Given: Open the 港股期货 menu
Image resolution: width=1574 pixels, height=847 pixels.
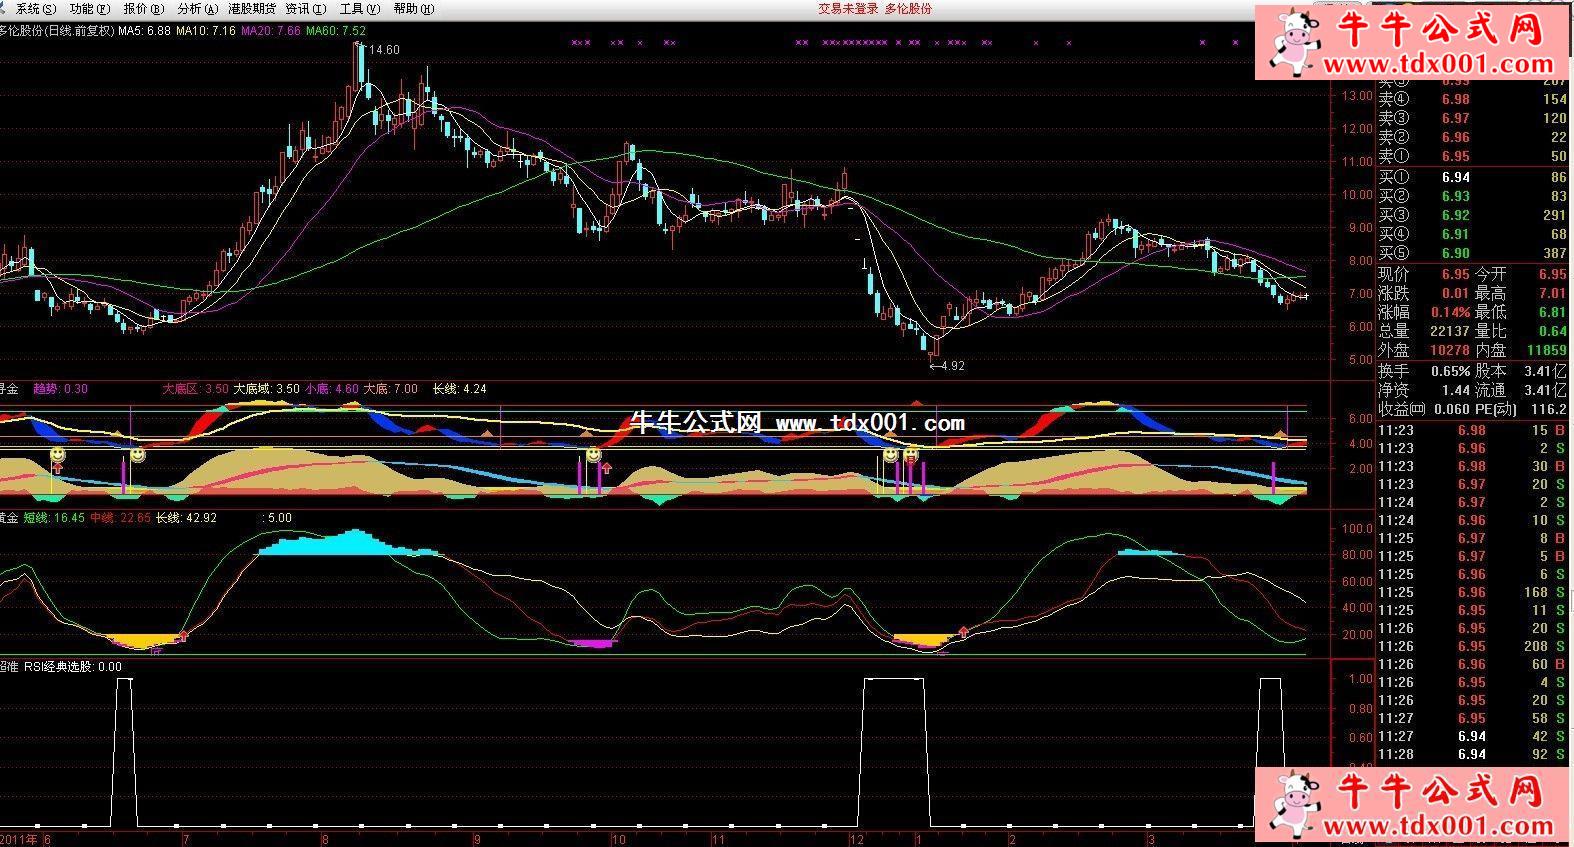Looking at the screenshot, I should pyautogui.click(x=251, y=8).
